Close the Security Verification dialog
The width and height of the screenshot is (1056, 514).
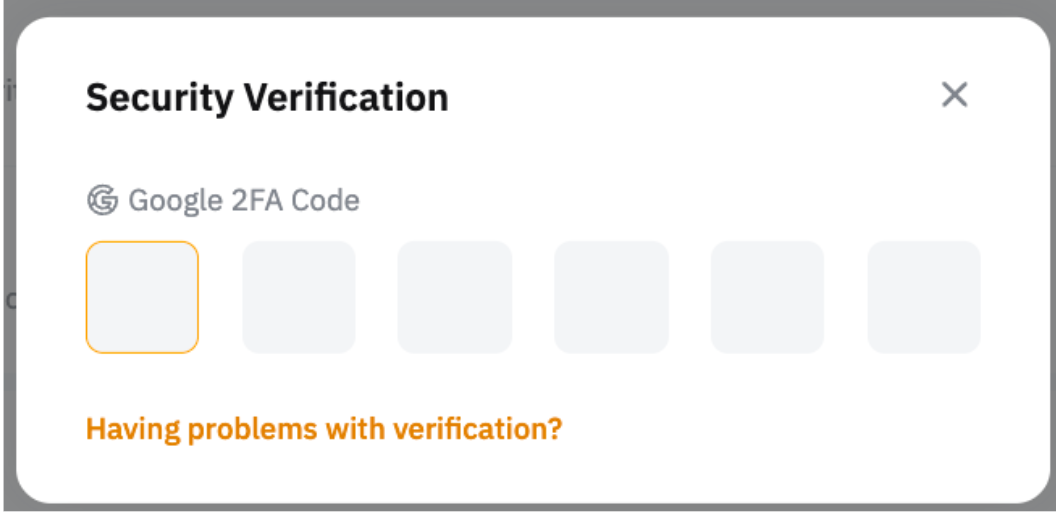pyautogui.click(x=954, y=95)
